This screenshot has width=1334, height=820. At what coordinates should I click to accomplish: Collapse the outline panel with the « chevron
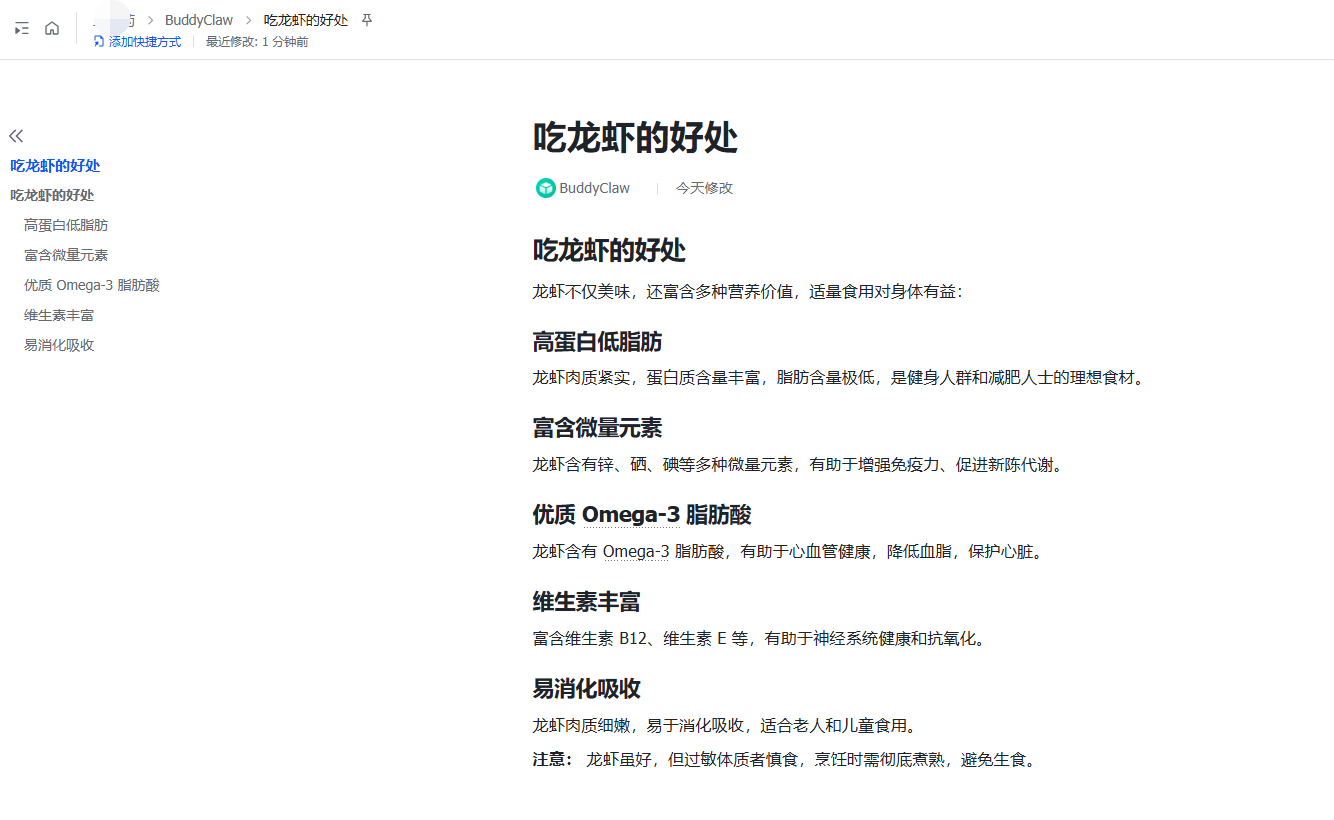(16, 135)
